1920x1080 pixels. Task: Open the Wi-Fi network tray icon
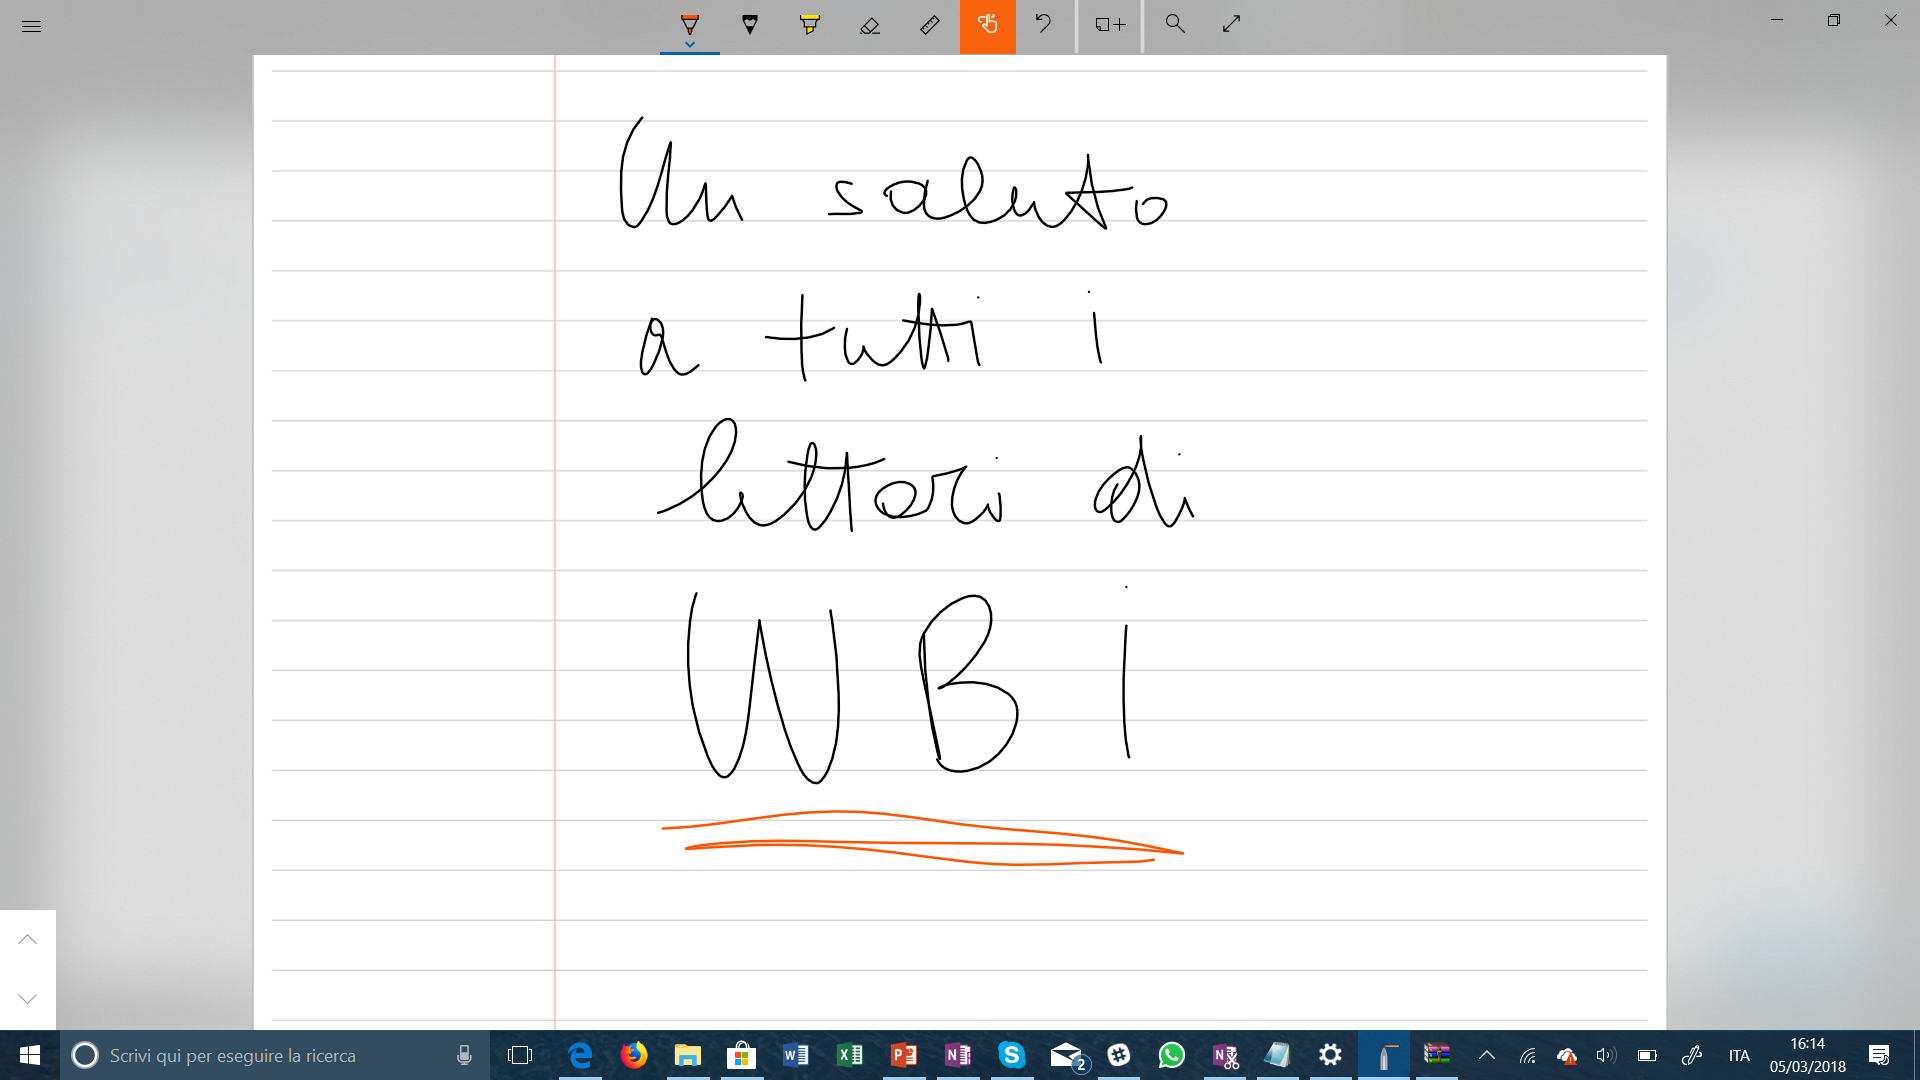pos(1527,1055)
